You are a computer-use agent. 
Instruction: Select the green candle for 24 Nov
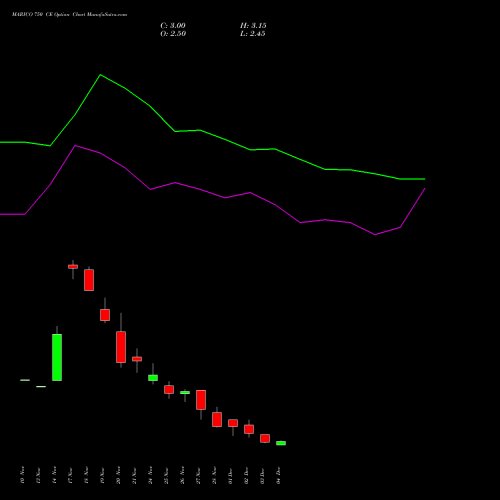point(153,378)
